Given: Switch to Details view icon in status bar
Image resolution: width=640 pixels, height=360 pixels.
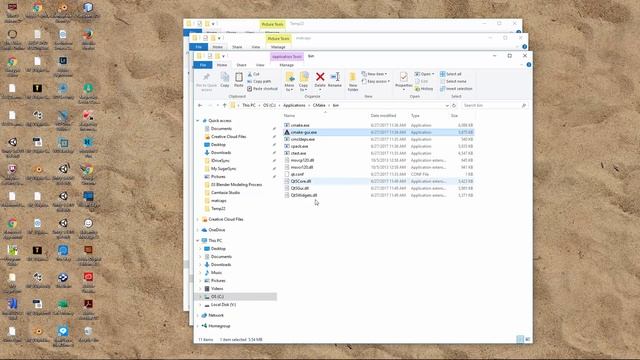Looking at the screenshot, I should click(x=520, y=339).
